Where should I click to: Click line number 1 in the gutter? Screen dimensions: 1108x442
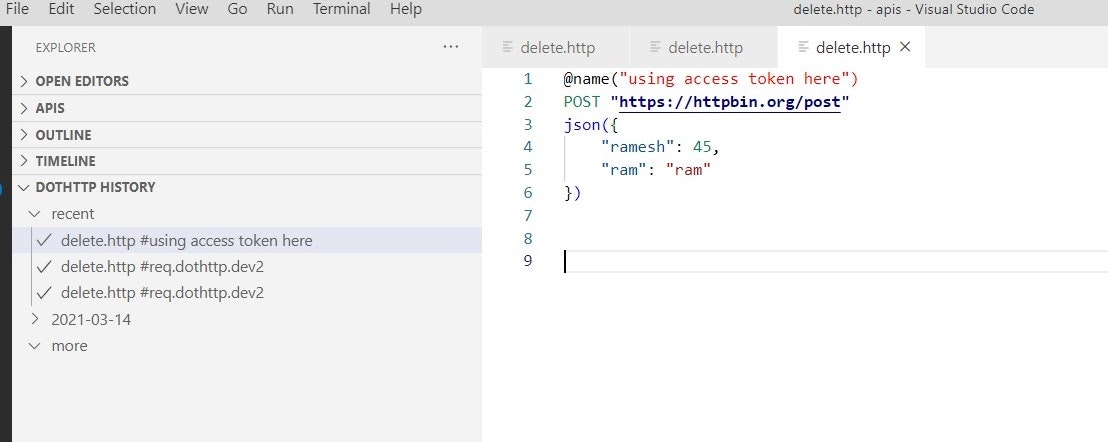(527, 79)
